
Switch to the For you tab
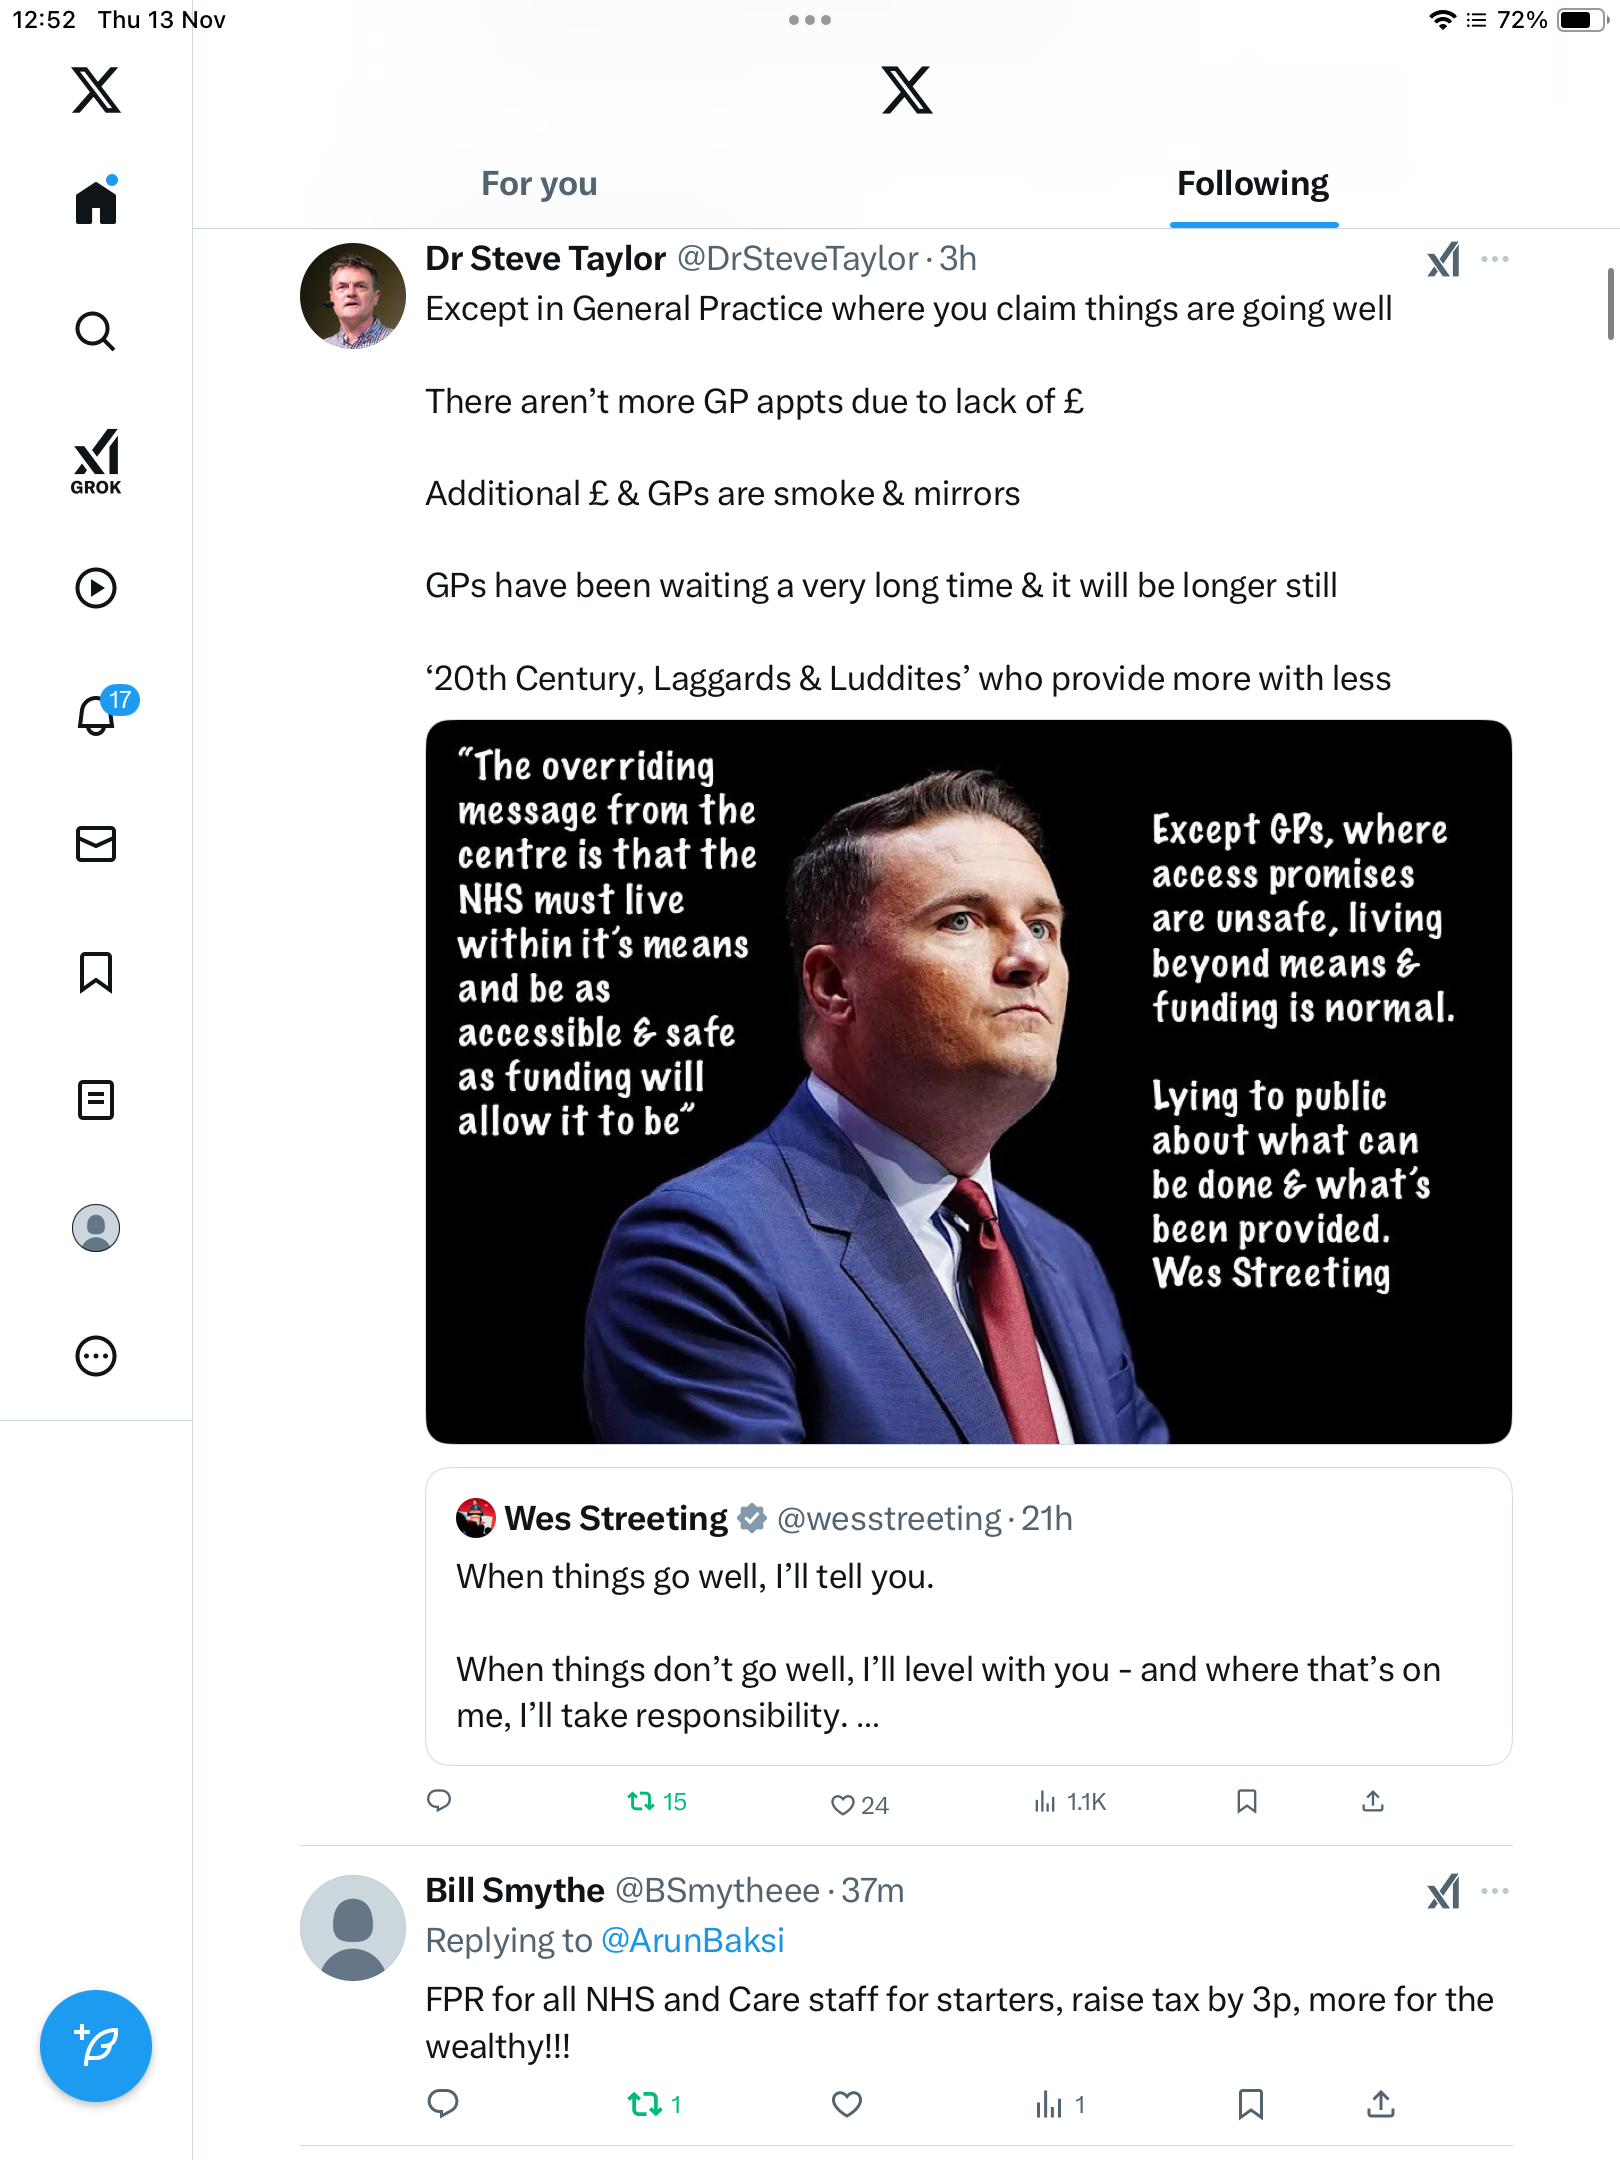pos(539,184)
